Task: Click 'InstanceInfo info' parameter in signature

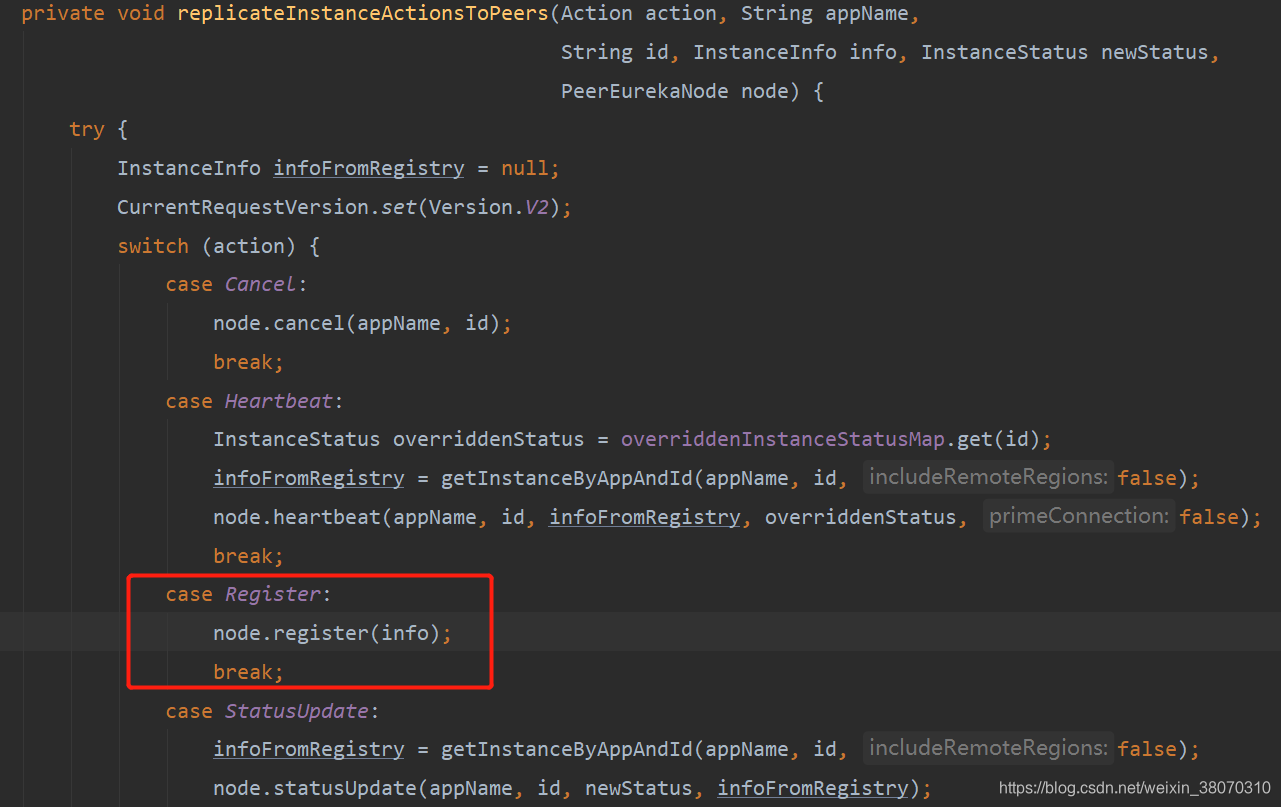Action: (x=795, y=52)
